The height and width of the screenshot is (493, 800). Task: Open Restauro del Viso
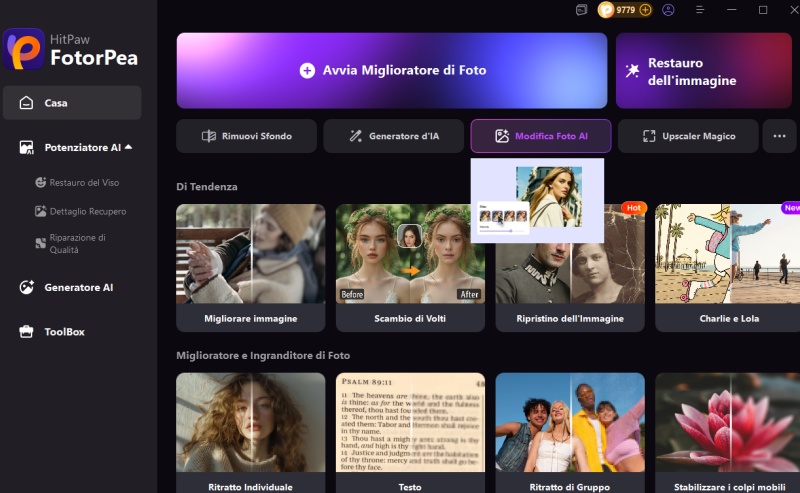84,182
